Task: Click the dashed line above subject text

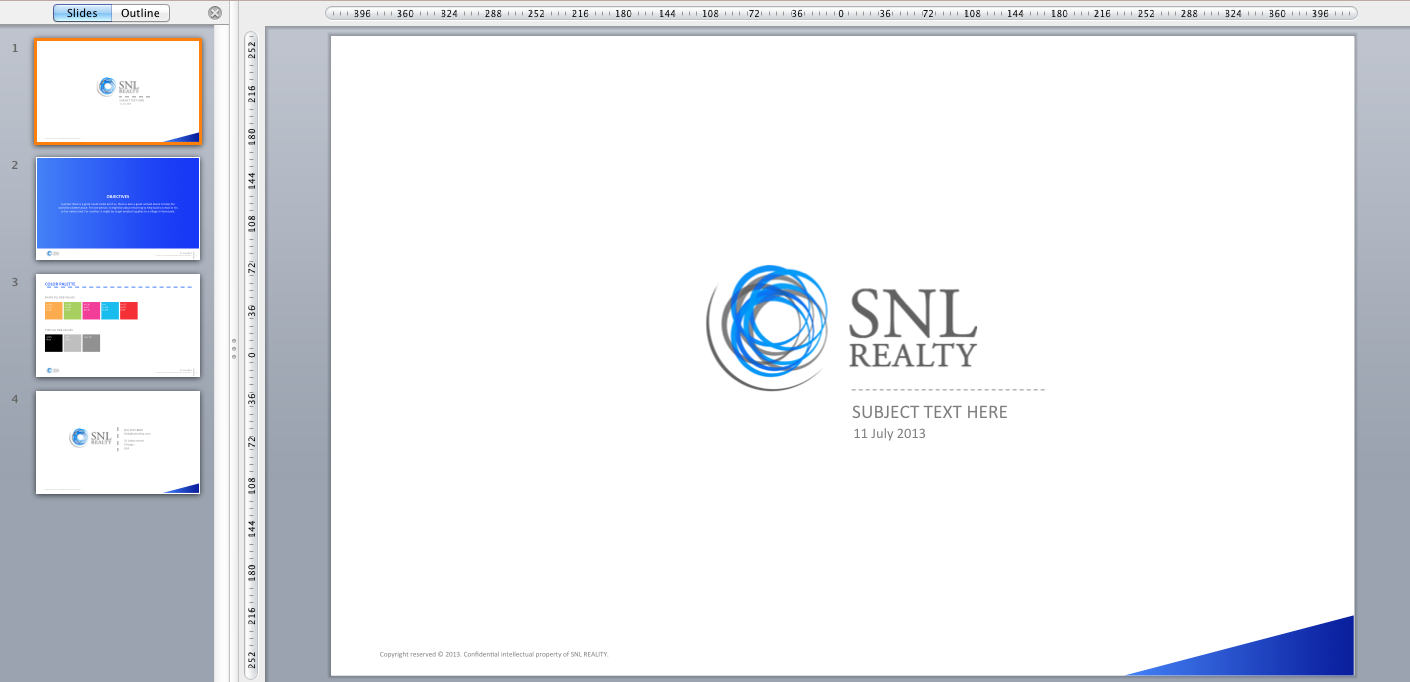Action: coord(947,389)
